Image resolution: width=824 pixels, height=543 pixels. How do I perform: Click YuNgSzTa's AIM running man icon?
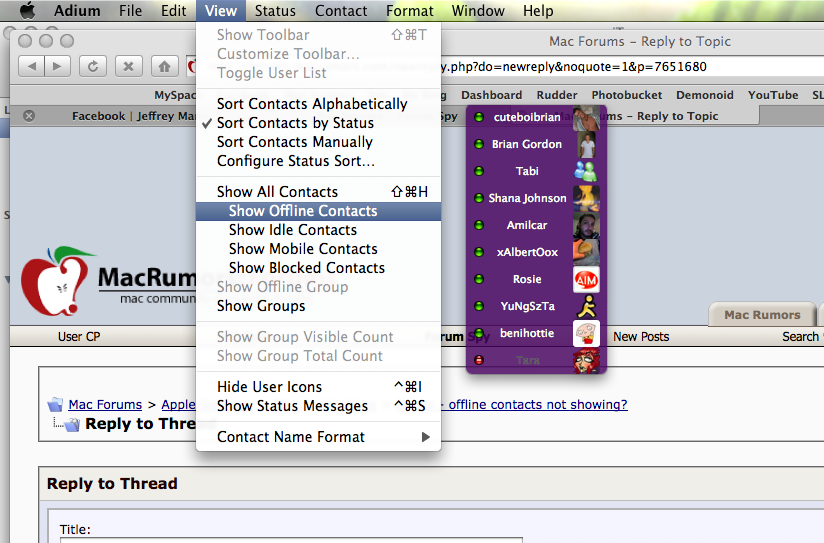tap(586, 306)
